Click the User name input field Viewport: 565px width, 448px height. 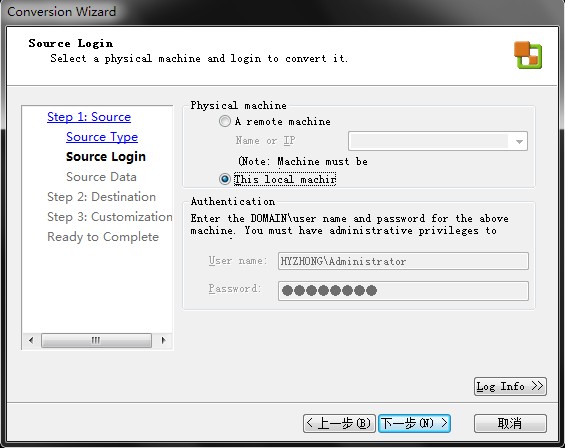coord(403,261)
